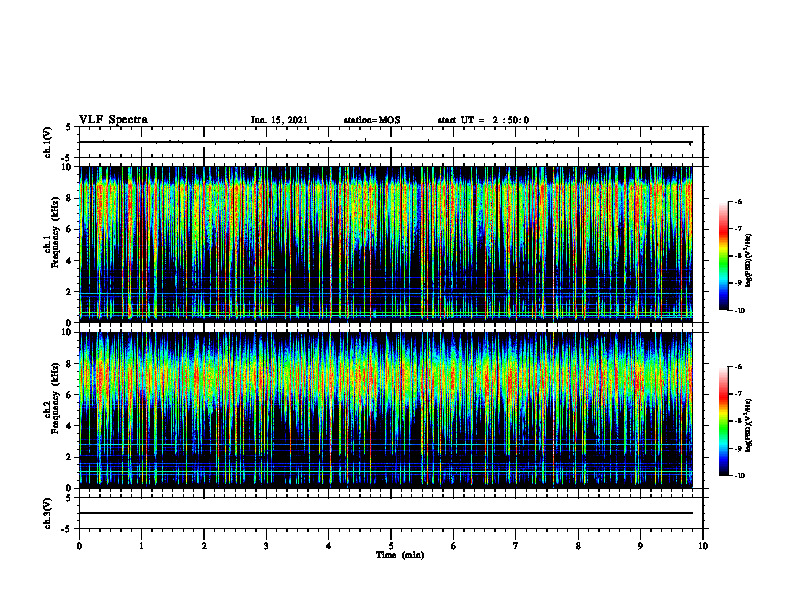Click the "-10" label on ch.2 color bar

pyautogui.click(x=739, y=476)
